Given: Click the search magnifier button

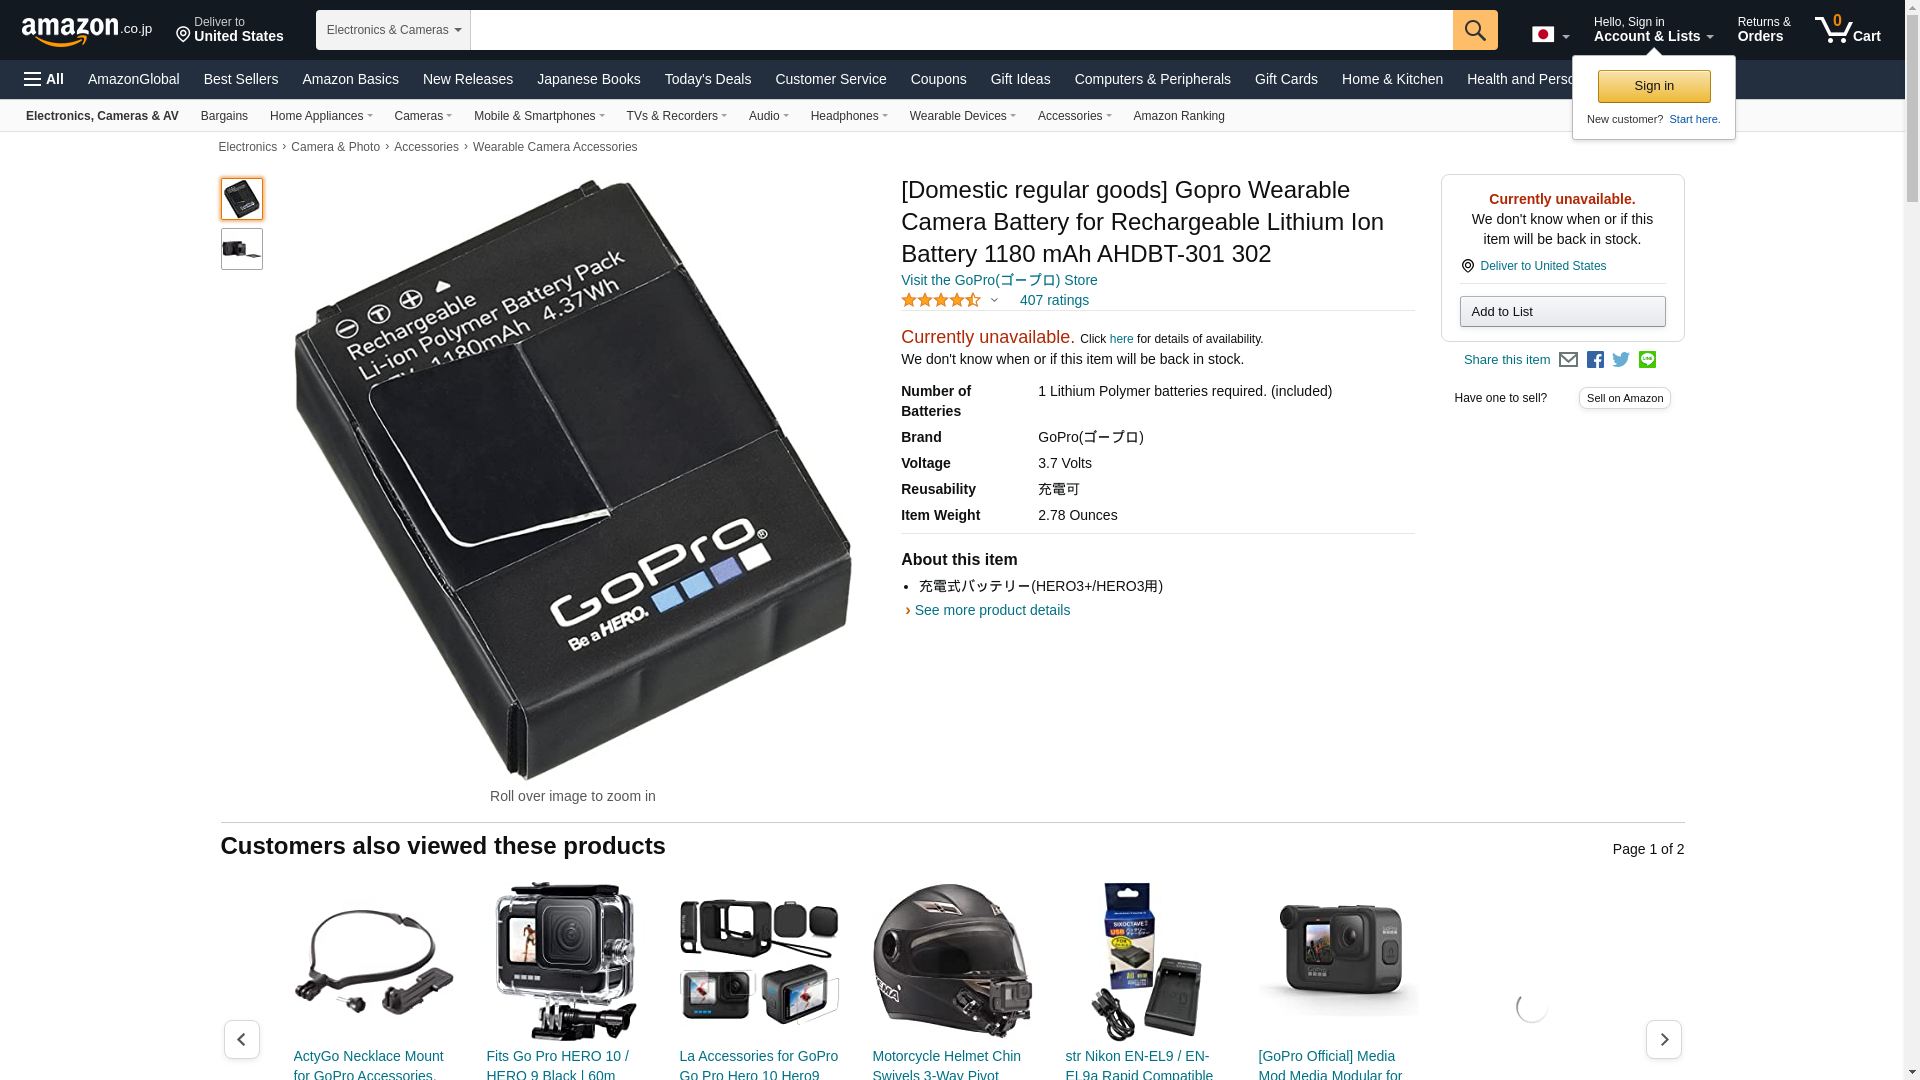Looking at the screenshot, I should coord(1475,30).
